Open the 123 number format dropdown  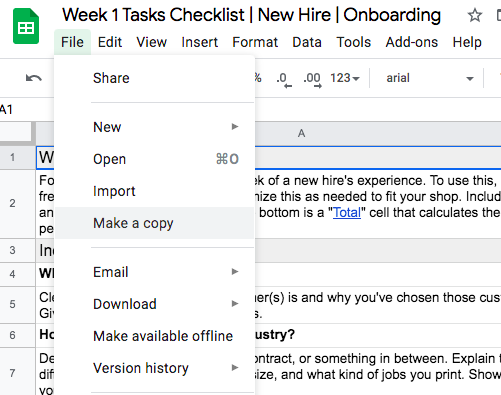pyautogui.click(x=345, y=78)
